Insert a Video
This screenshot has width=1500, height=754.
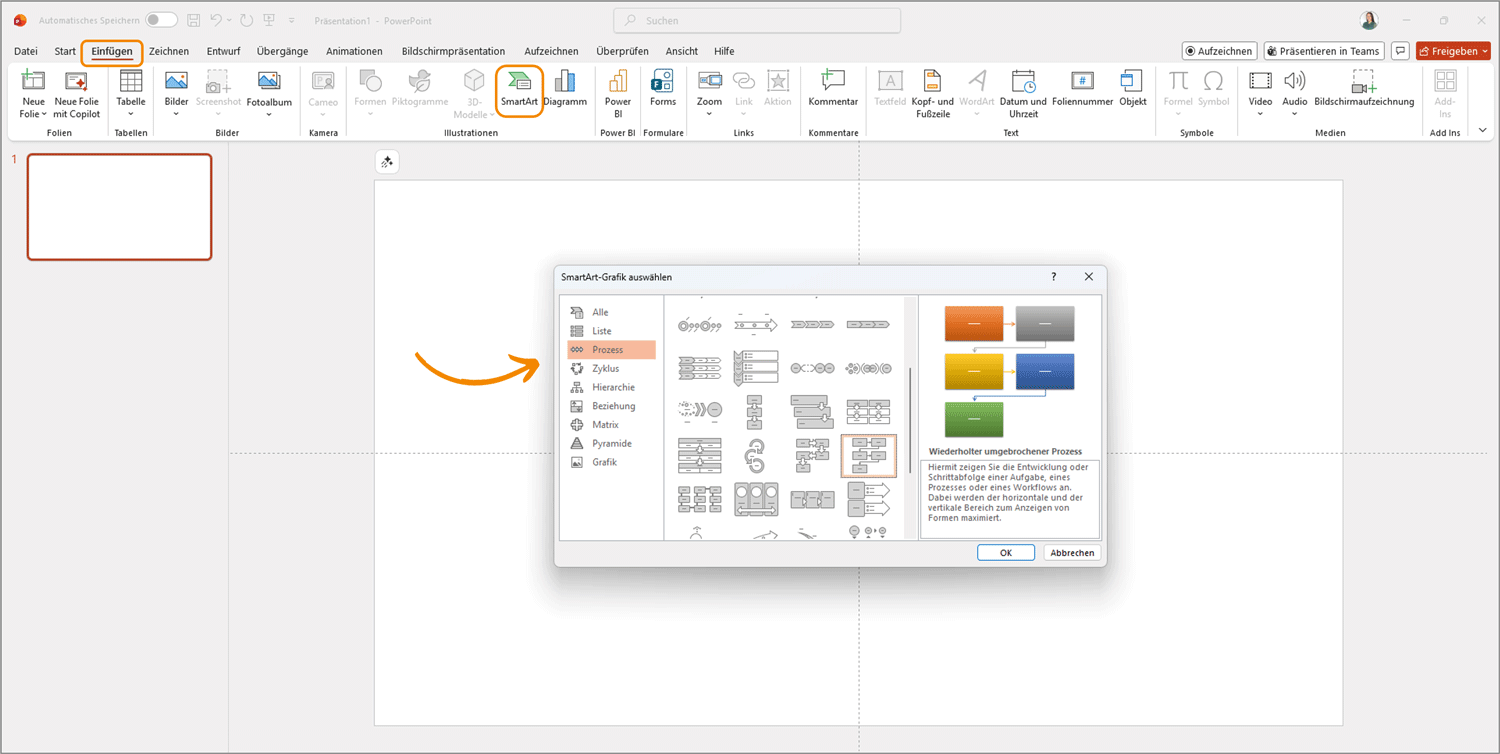(x=1260, y=90)
